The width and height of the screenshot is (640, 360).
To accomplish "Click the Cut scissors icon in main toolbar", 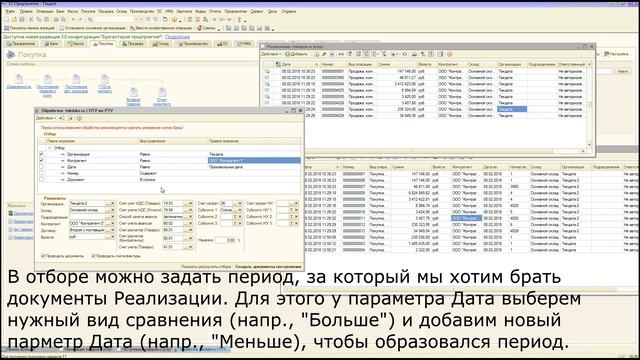I will pyautogui.click(x=31, y=19).
